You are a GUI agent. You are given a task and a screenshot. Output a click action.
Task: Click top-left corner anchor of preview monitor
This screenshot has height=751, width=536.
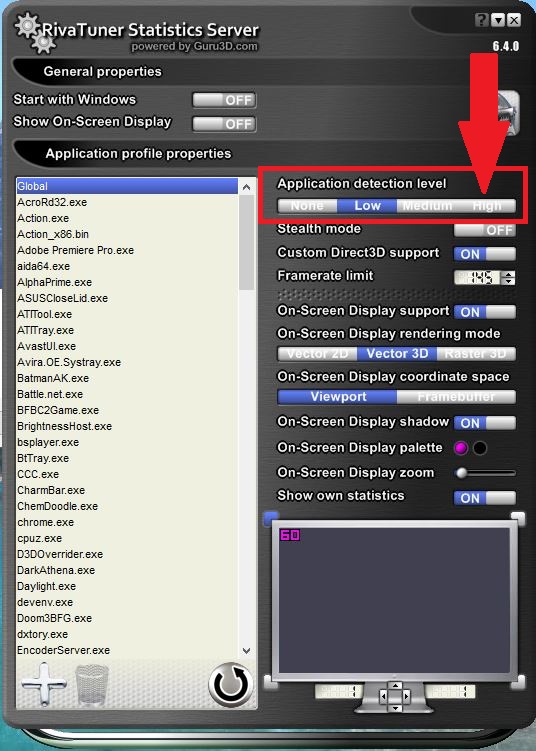(x=271, y=517)
